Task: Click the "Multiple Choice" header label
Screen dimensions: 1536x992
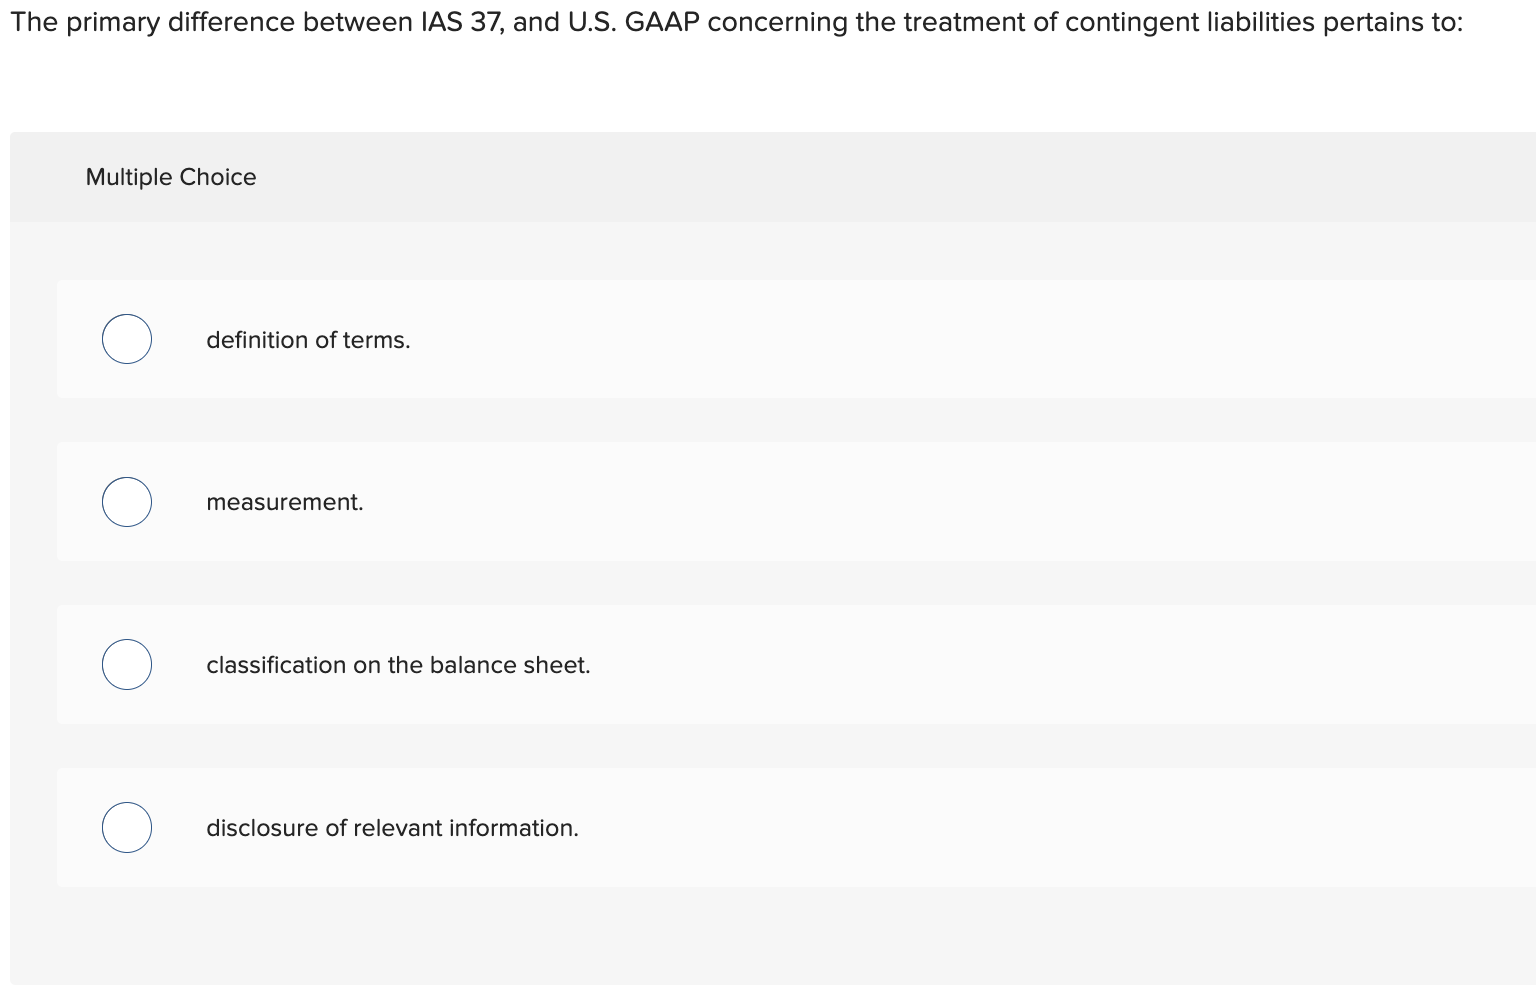Action: 171,176
